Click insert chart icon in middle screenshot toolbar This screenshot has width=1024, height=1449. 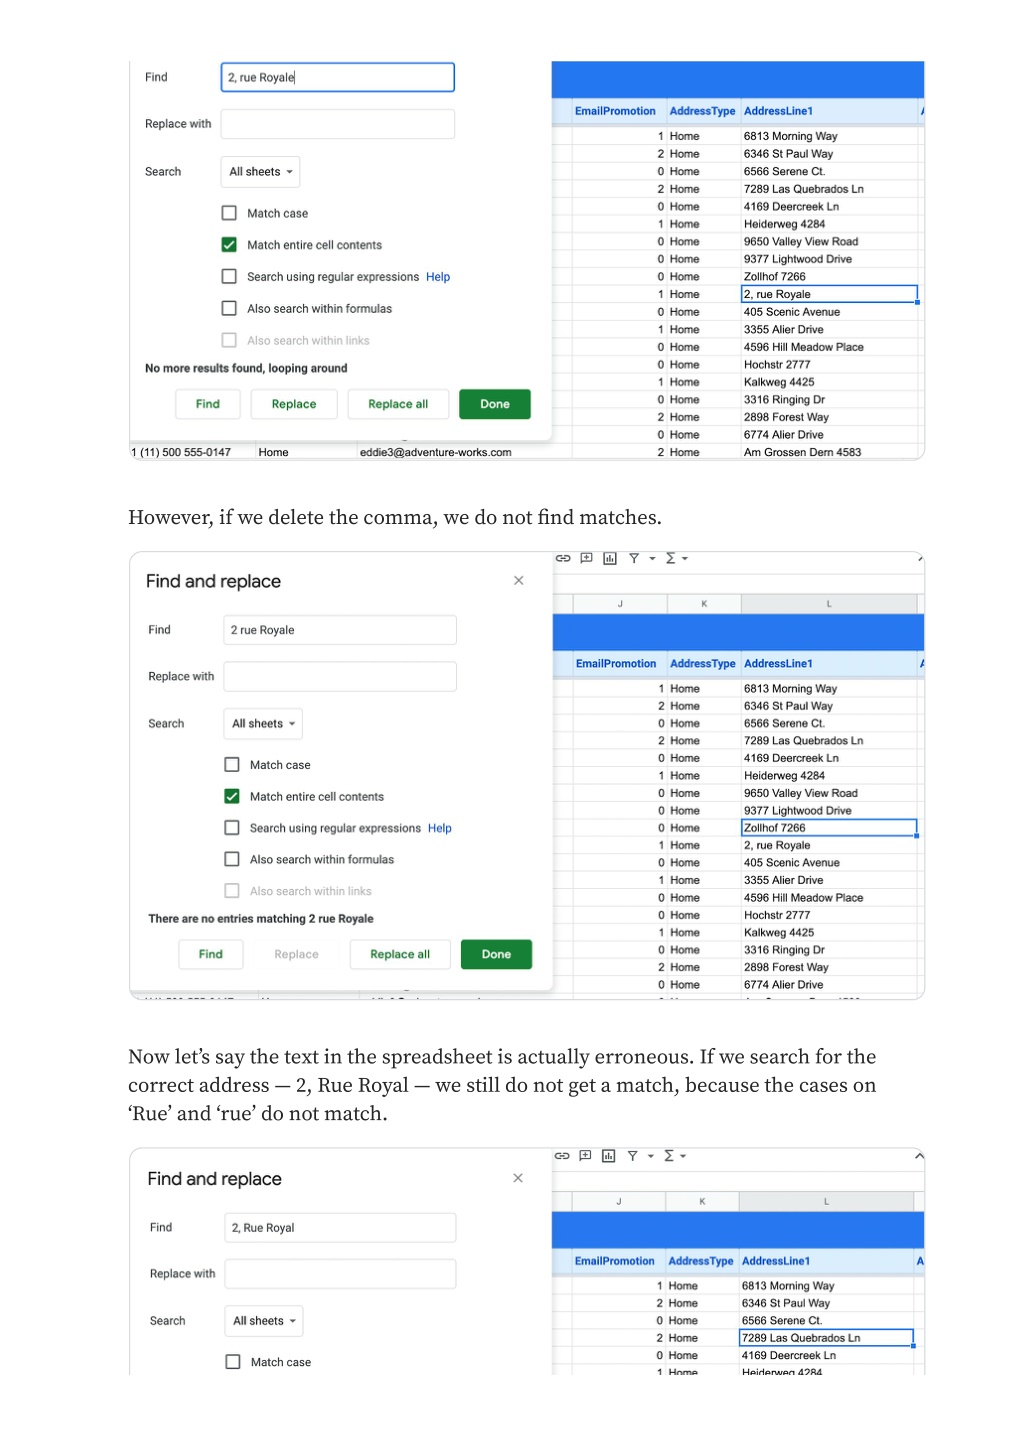(610, 558)
